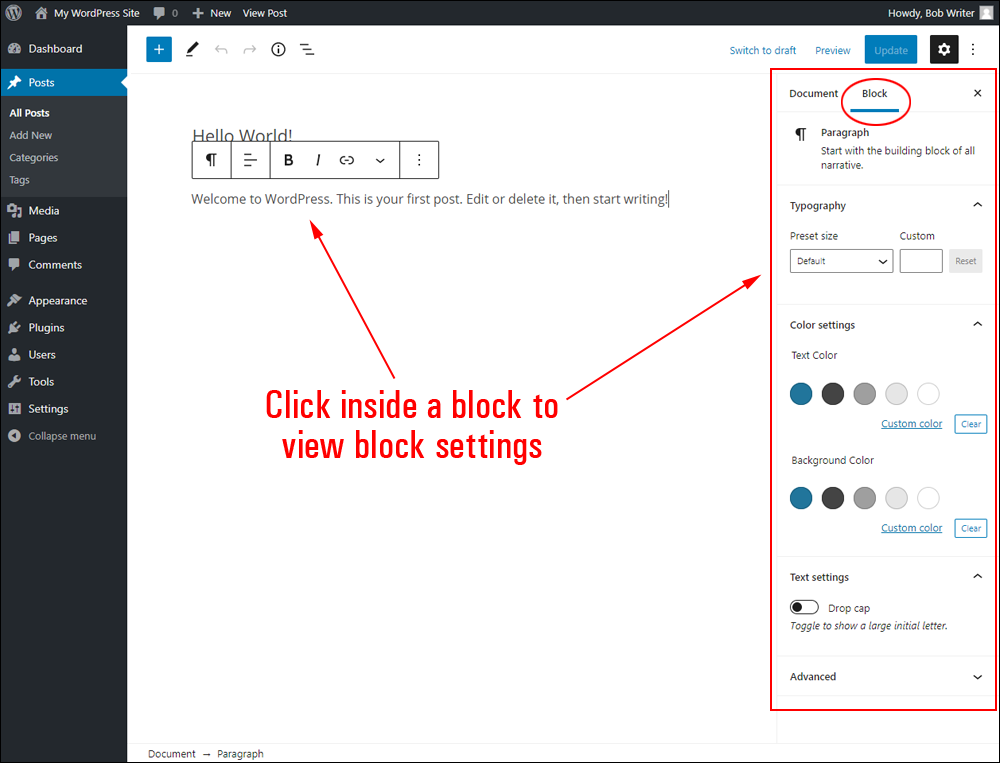This screenshot has width=1000, height=763.
Task: Click New in the admin bar
Action: pyautogui.click(x=212, y=13)
